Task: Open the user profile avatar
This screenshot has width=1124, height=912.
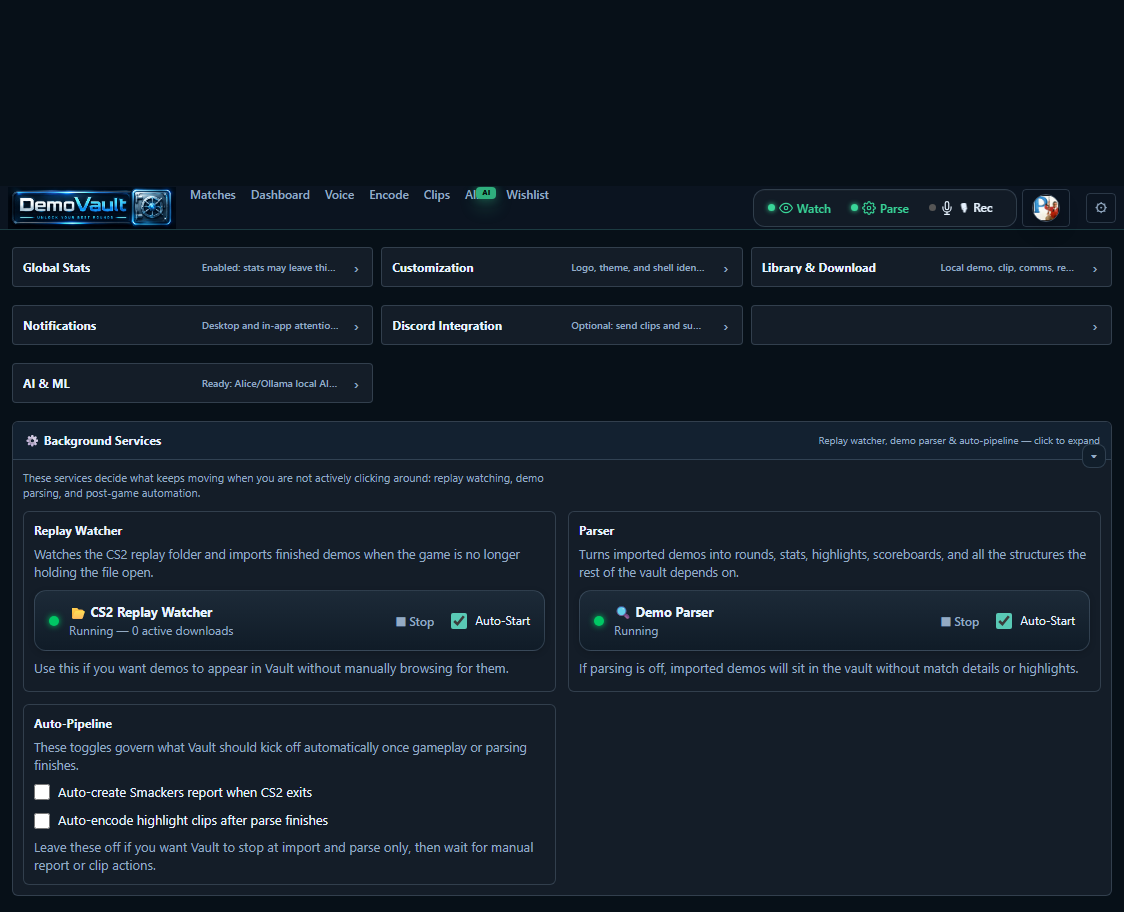Action: click(x=1046, y=208)
